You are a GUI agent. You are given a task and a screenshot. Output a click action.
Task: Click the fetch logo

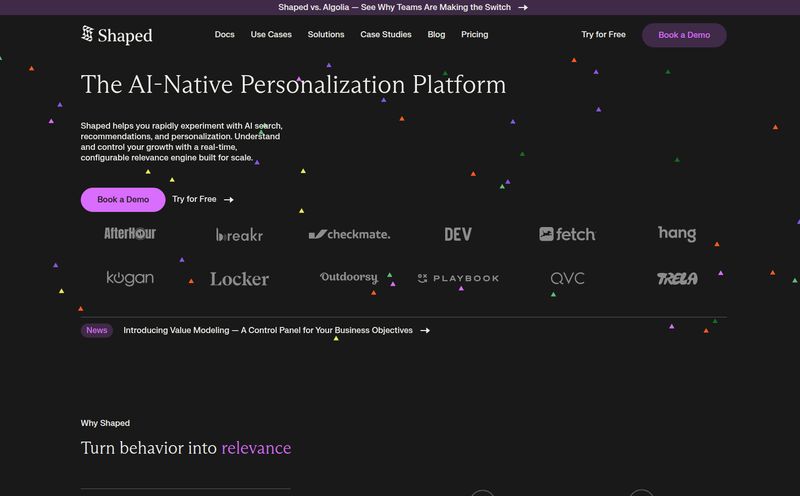coord(567,234)
